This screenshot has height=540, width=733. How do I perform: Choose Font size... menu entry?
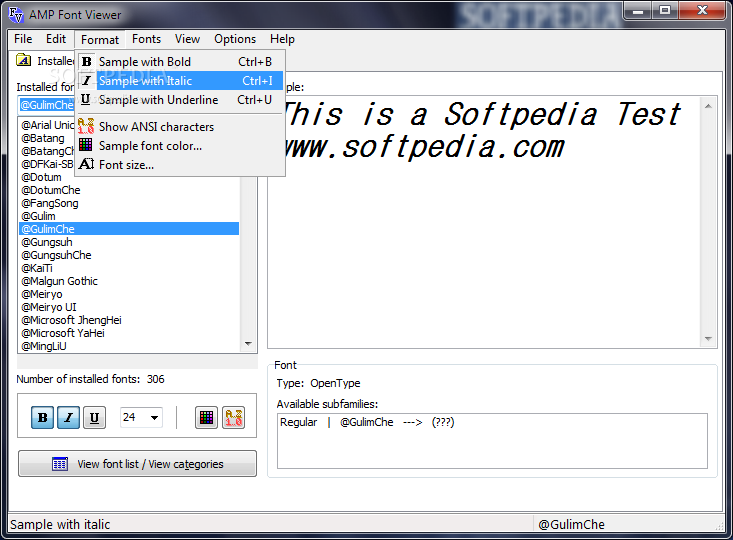[180, 165]
